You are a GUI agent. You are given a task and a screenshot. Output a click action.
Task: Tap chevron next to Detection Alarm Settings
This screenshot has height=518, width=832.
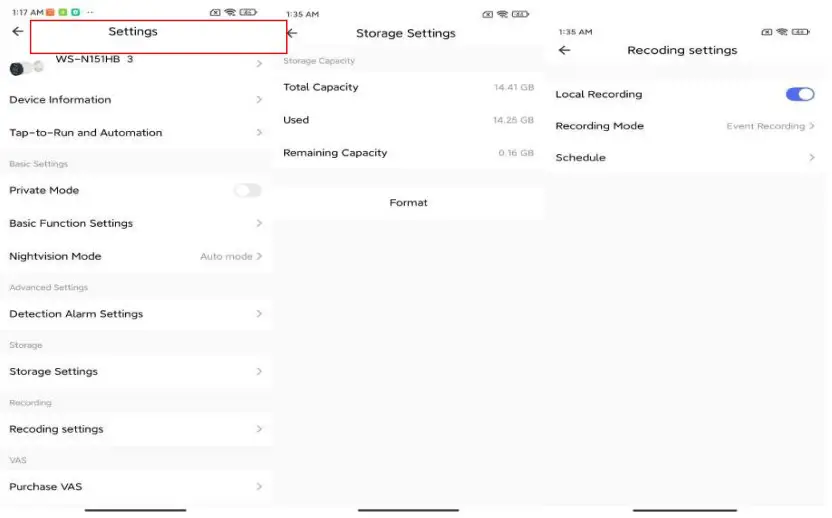(259, 314)
